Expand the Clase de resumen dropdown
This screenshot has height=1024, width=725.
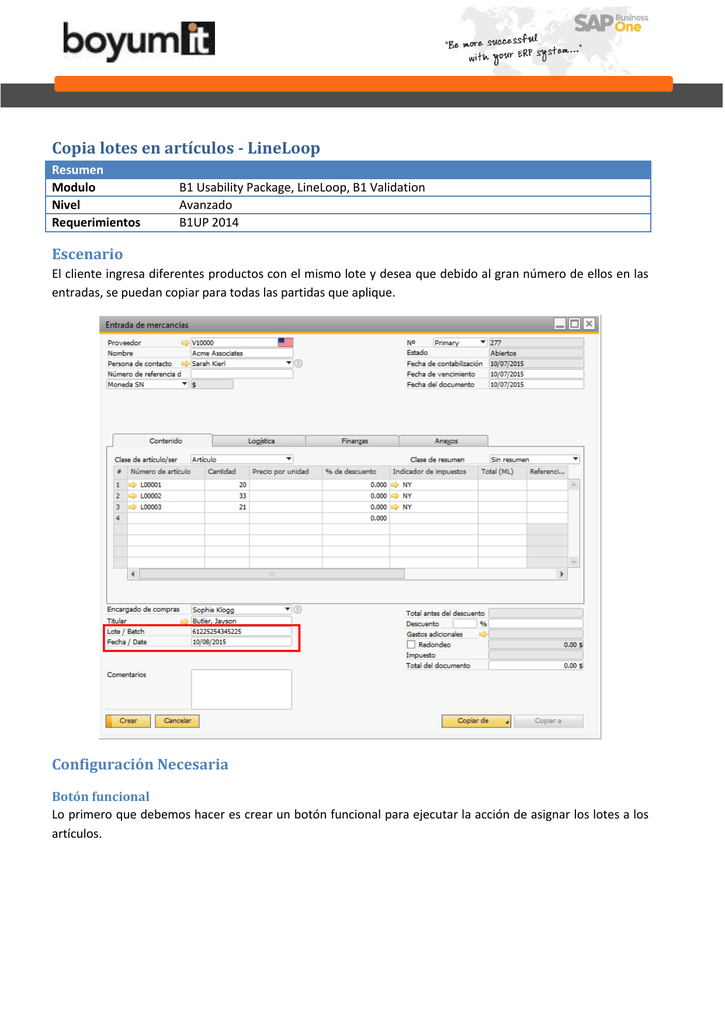pyautogui.click(x=575, y=459)
